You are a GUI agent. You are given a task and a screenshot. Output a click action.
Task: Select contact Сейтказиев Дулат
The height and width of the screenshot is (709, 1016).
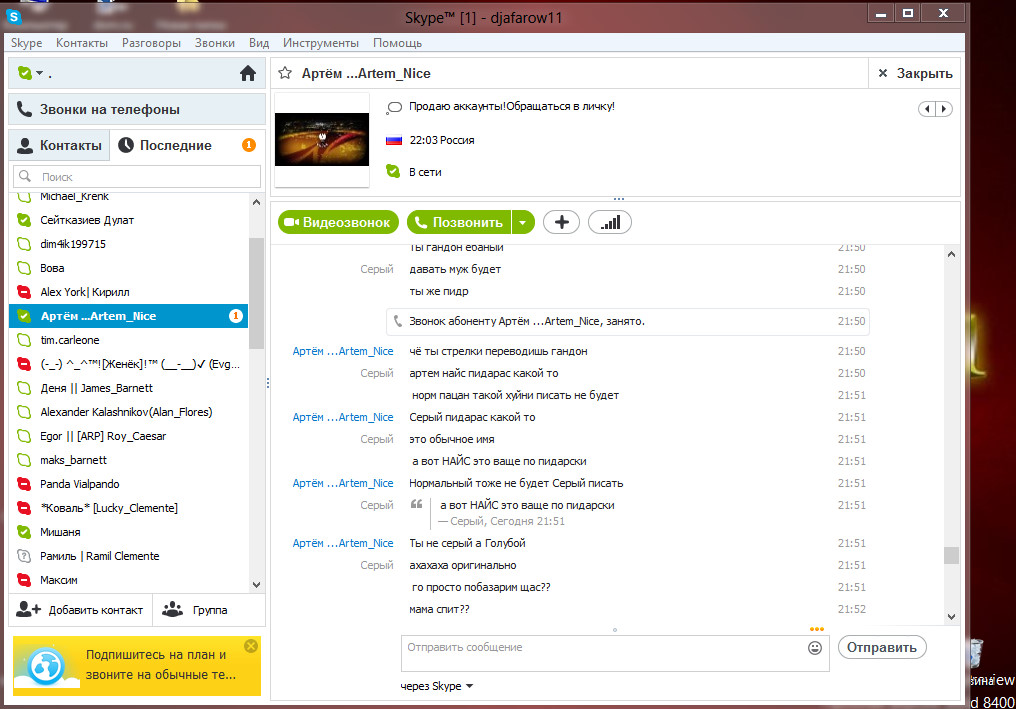(x=128, y=220)
